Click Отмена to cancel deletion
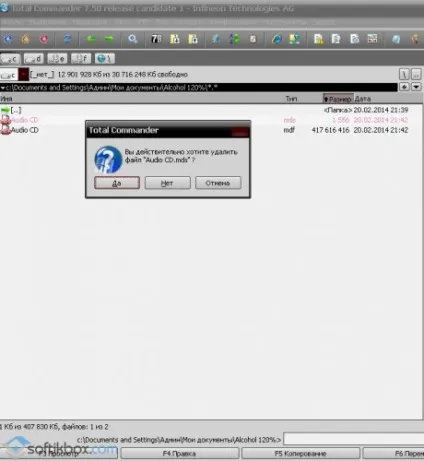Image resolution: width=424 pixels, height=461 pixels. 218,183
